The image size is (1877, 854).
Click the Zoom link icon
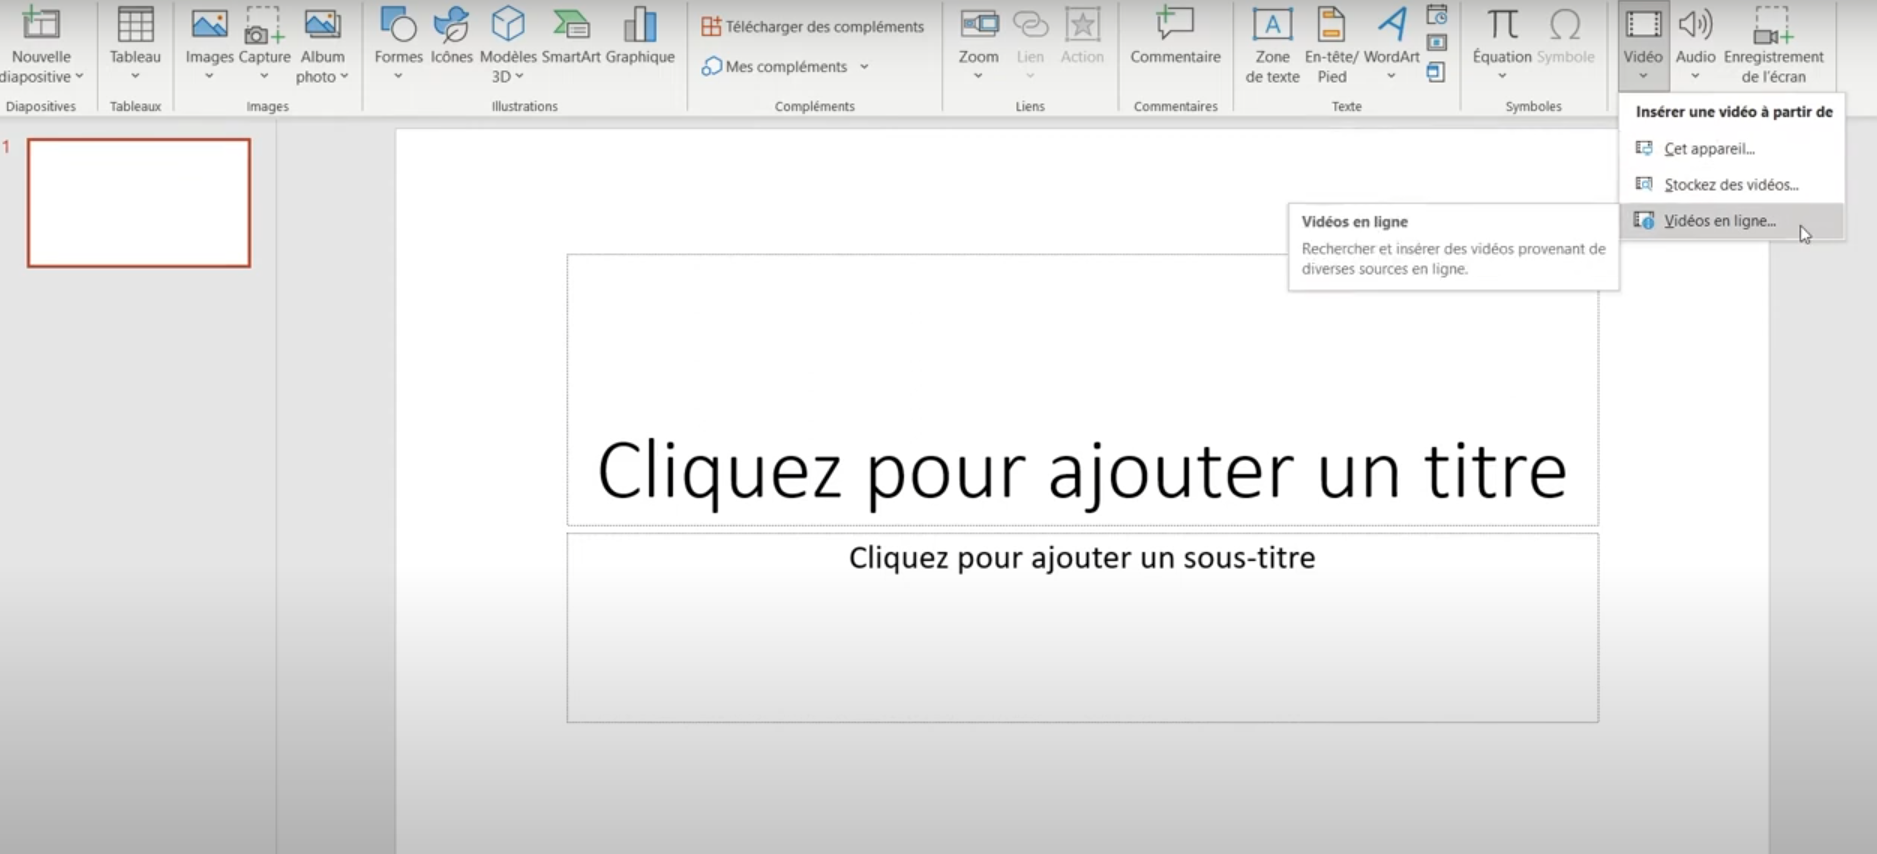tap(979, 24)
